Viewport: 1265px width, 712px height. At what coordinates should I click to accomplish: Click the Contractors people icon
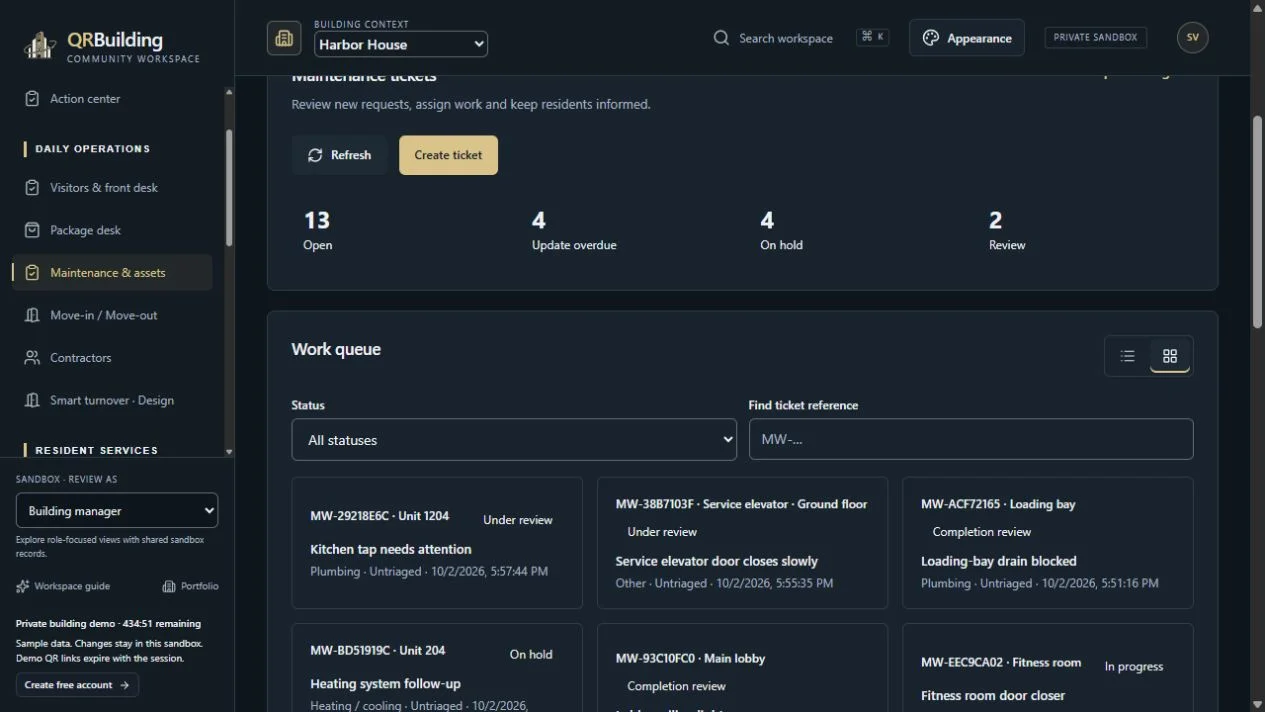pyautogui.click(x=32, y=357)
